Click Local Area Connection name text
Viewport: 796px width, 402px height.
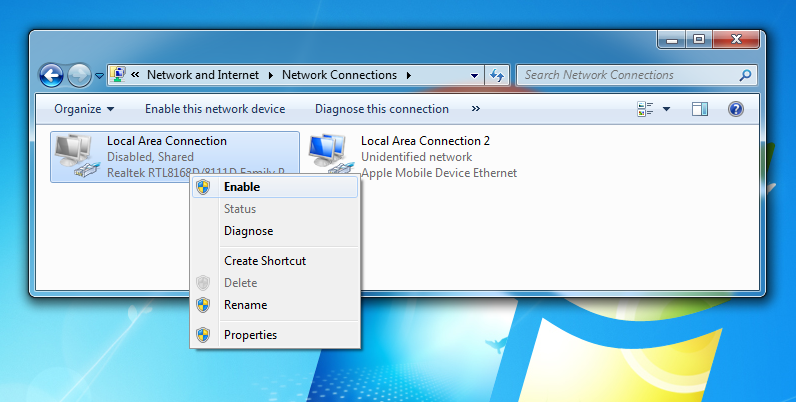[x=167, y=141]
